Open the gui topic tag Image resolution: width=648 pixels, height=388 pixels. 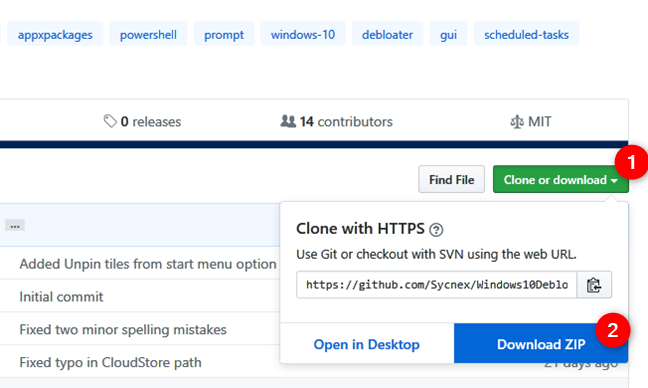pos(448,34)
